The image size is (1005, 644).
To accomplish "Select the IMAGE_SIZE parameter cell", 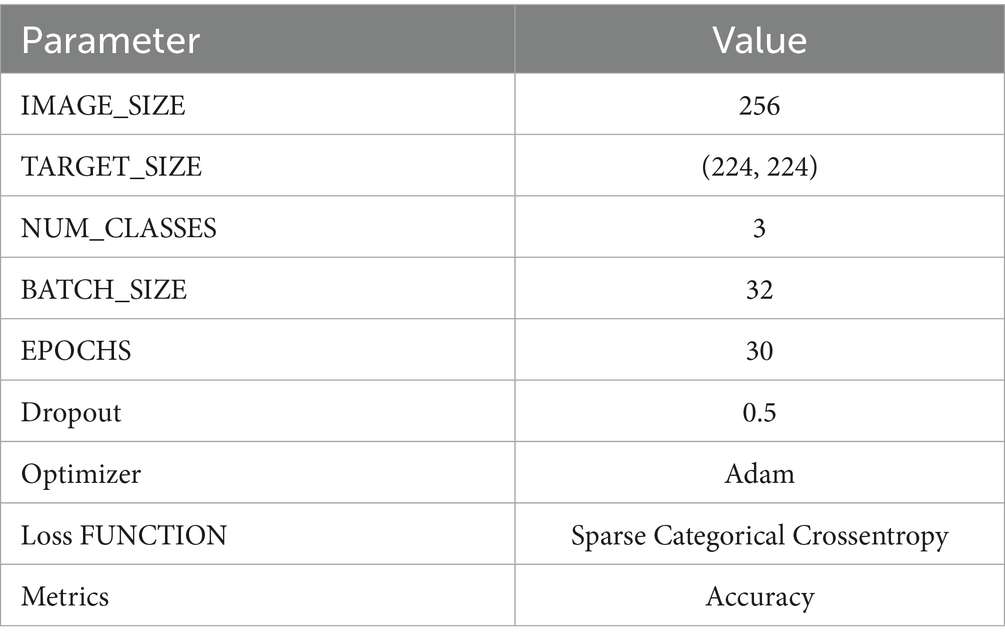I will [x=103, y=105].
